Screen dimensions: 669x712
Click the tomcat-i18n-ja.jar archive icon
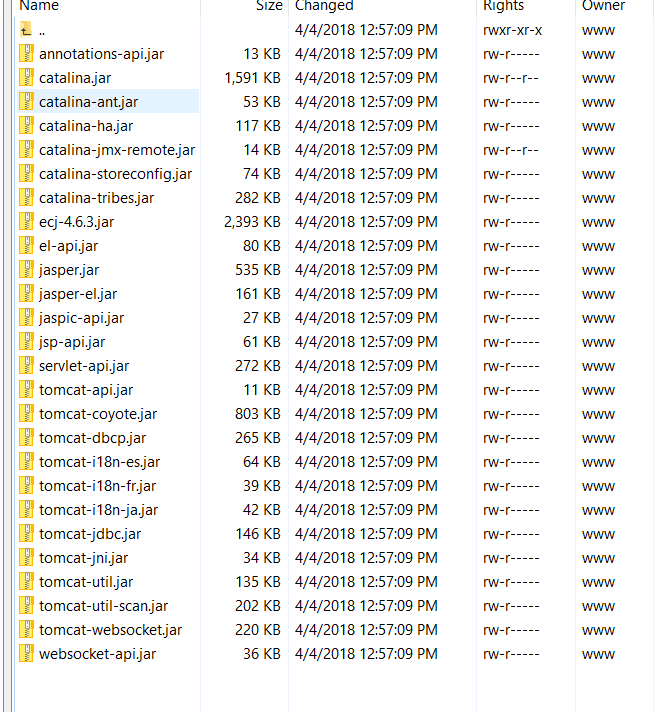pyautogui.click(x=26, y=509)
